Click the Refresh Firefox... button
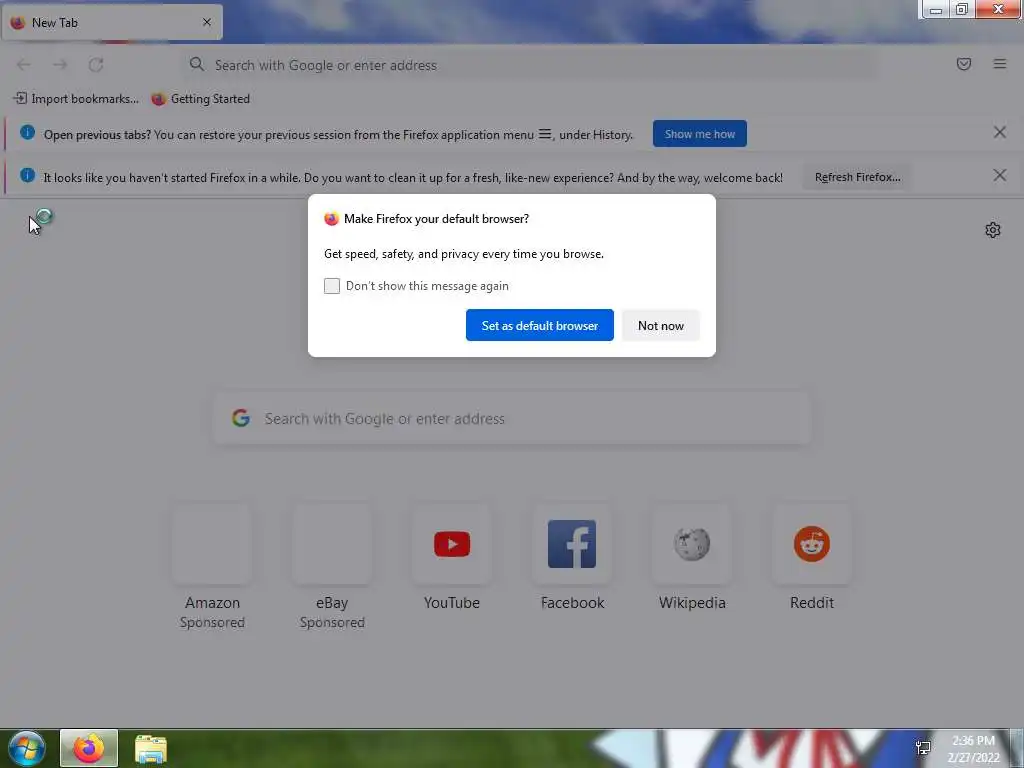The width and height of the screenshot is (1024, 768). [x=857, y=177]
